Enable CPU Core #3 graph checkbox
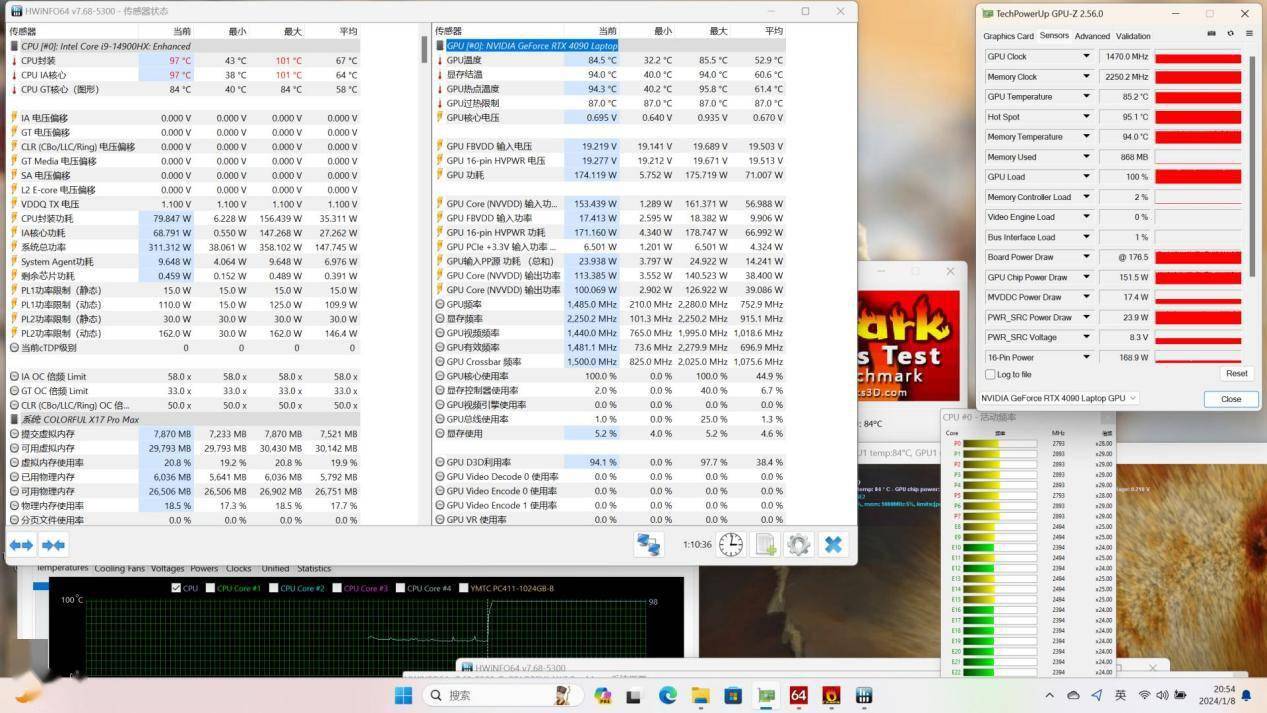 [337, 588]
